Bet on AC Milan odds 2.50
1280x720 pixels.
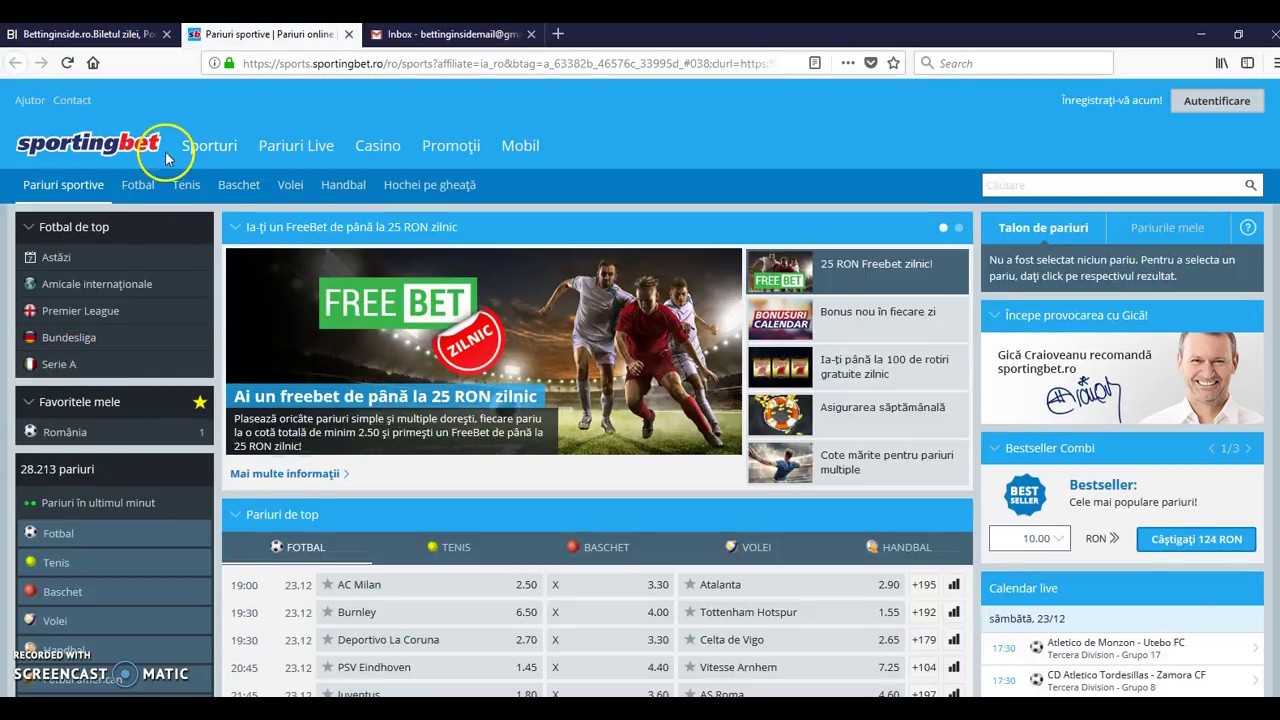tap(526, 585)
